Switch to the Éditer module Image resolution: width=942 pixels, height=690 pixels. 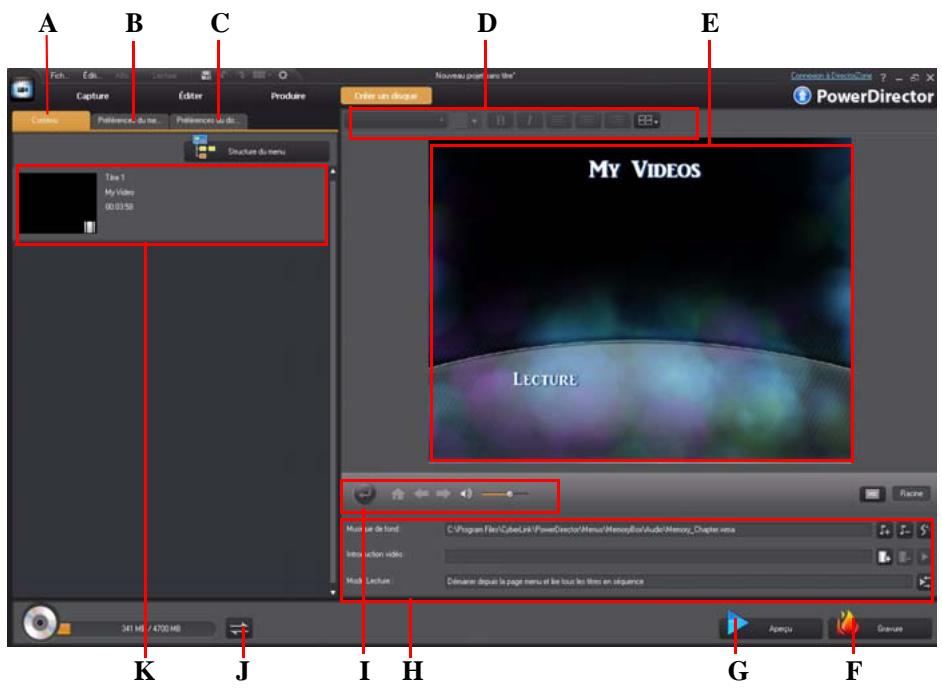coord(190,96)
